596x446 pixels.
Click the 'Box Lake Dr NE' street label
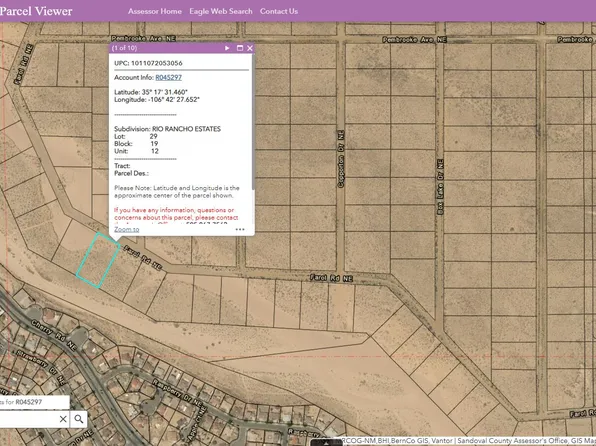coord(441,187)
